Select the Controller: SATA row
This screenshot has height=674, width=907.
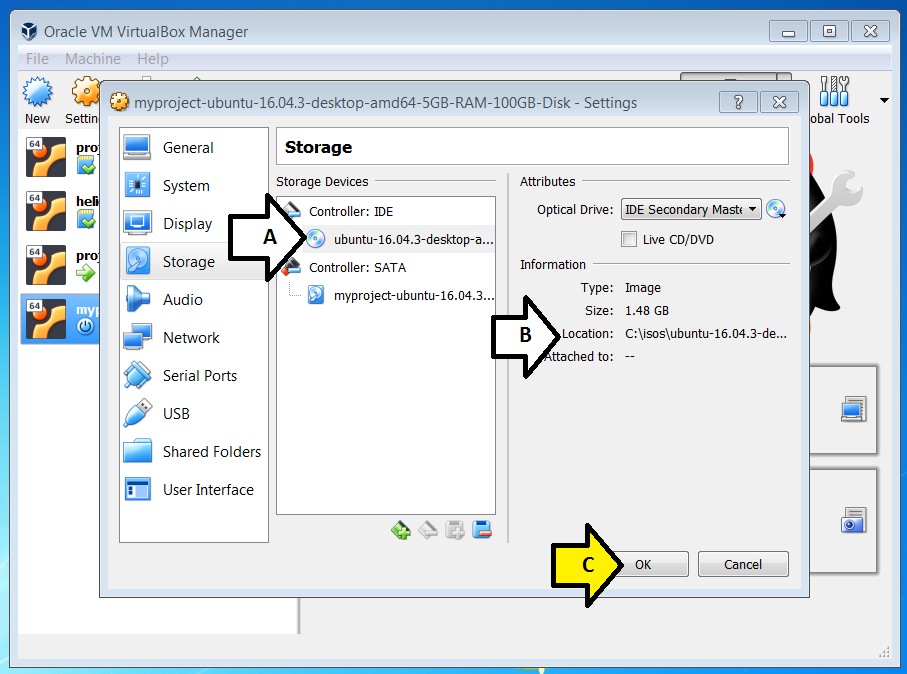pos(386,267)
